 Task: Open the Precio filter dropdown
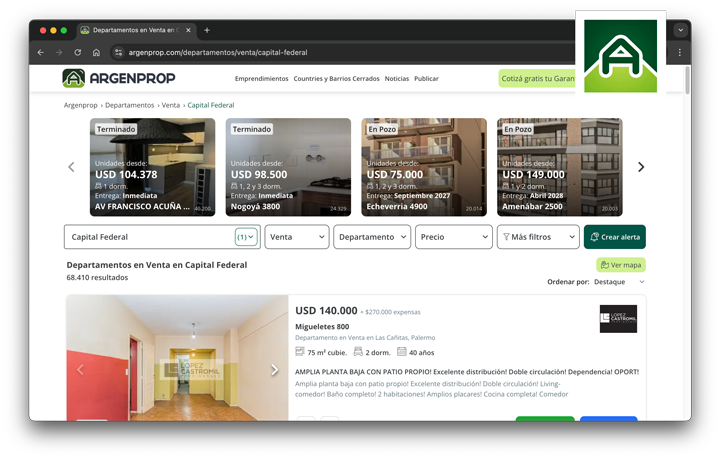(453, 237)
